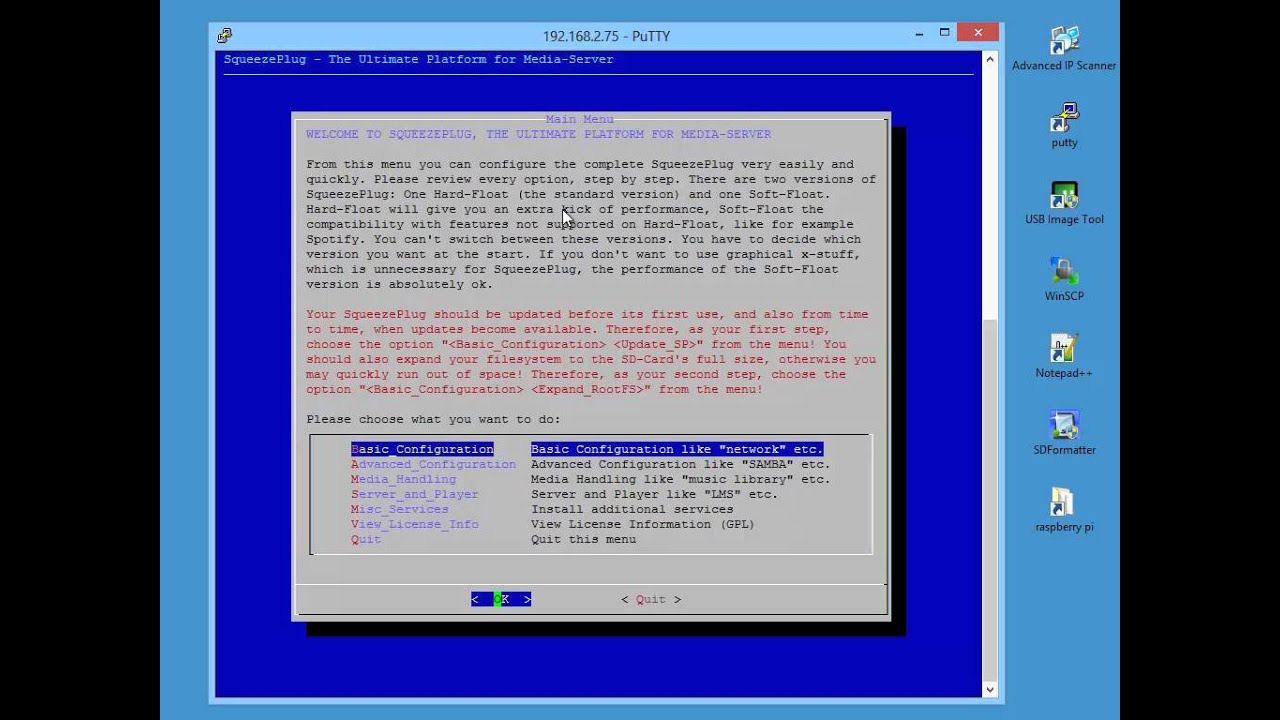Screen dimensions: 1280x720
Task: Click the 'SqueezePlug - The Ultimate Platform' header line
Action: coord(418,59)
